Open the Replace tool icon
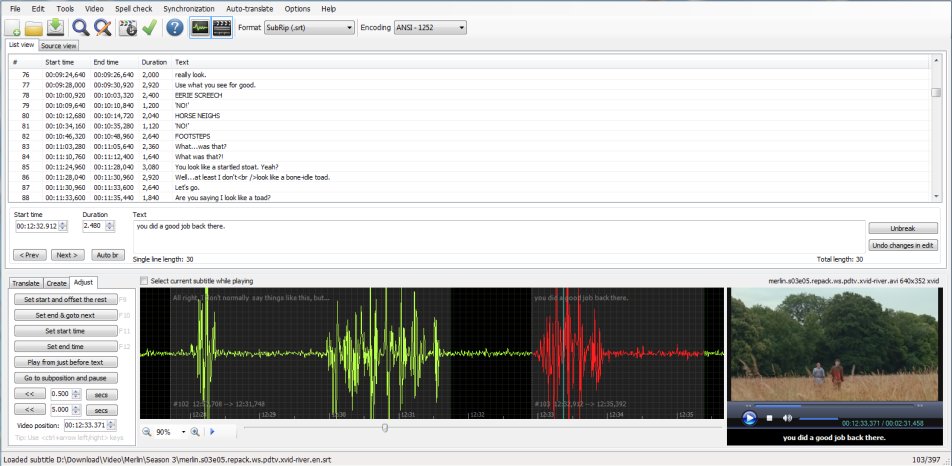 101,28
